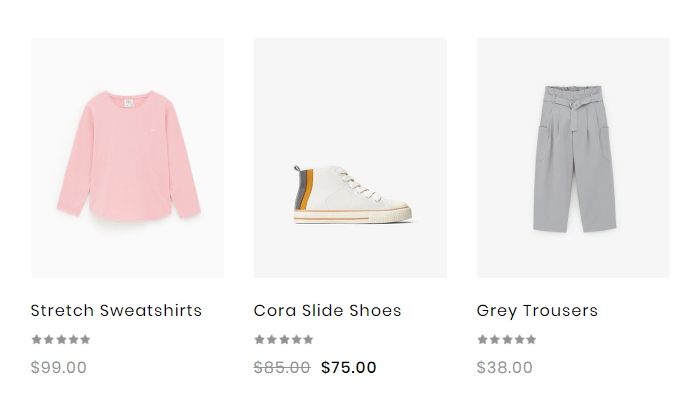Screen dimensions: 700x406
Task: Click the $38.00 price of Grey Trousers
Action: [505, 368]
